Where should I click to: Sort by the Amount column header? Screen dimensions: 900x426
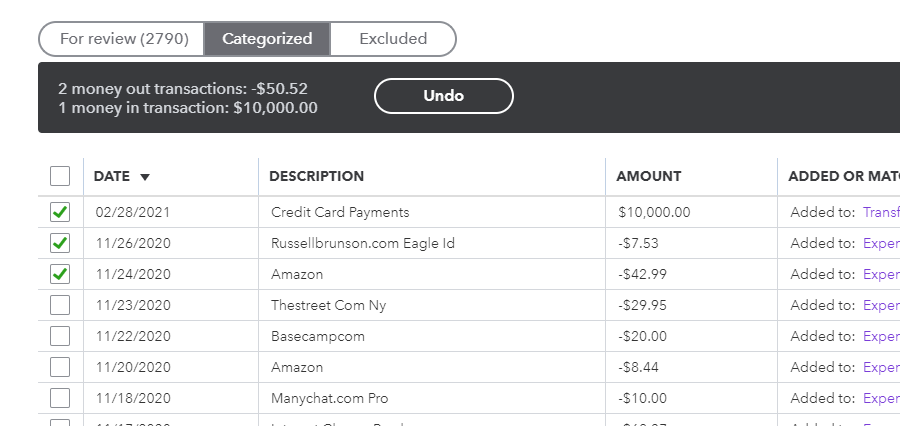[648, 177]
